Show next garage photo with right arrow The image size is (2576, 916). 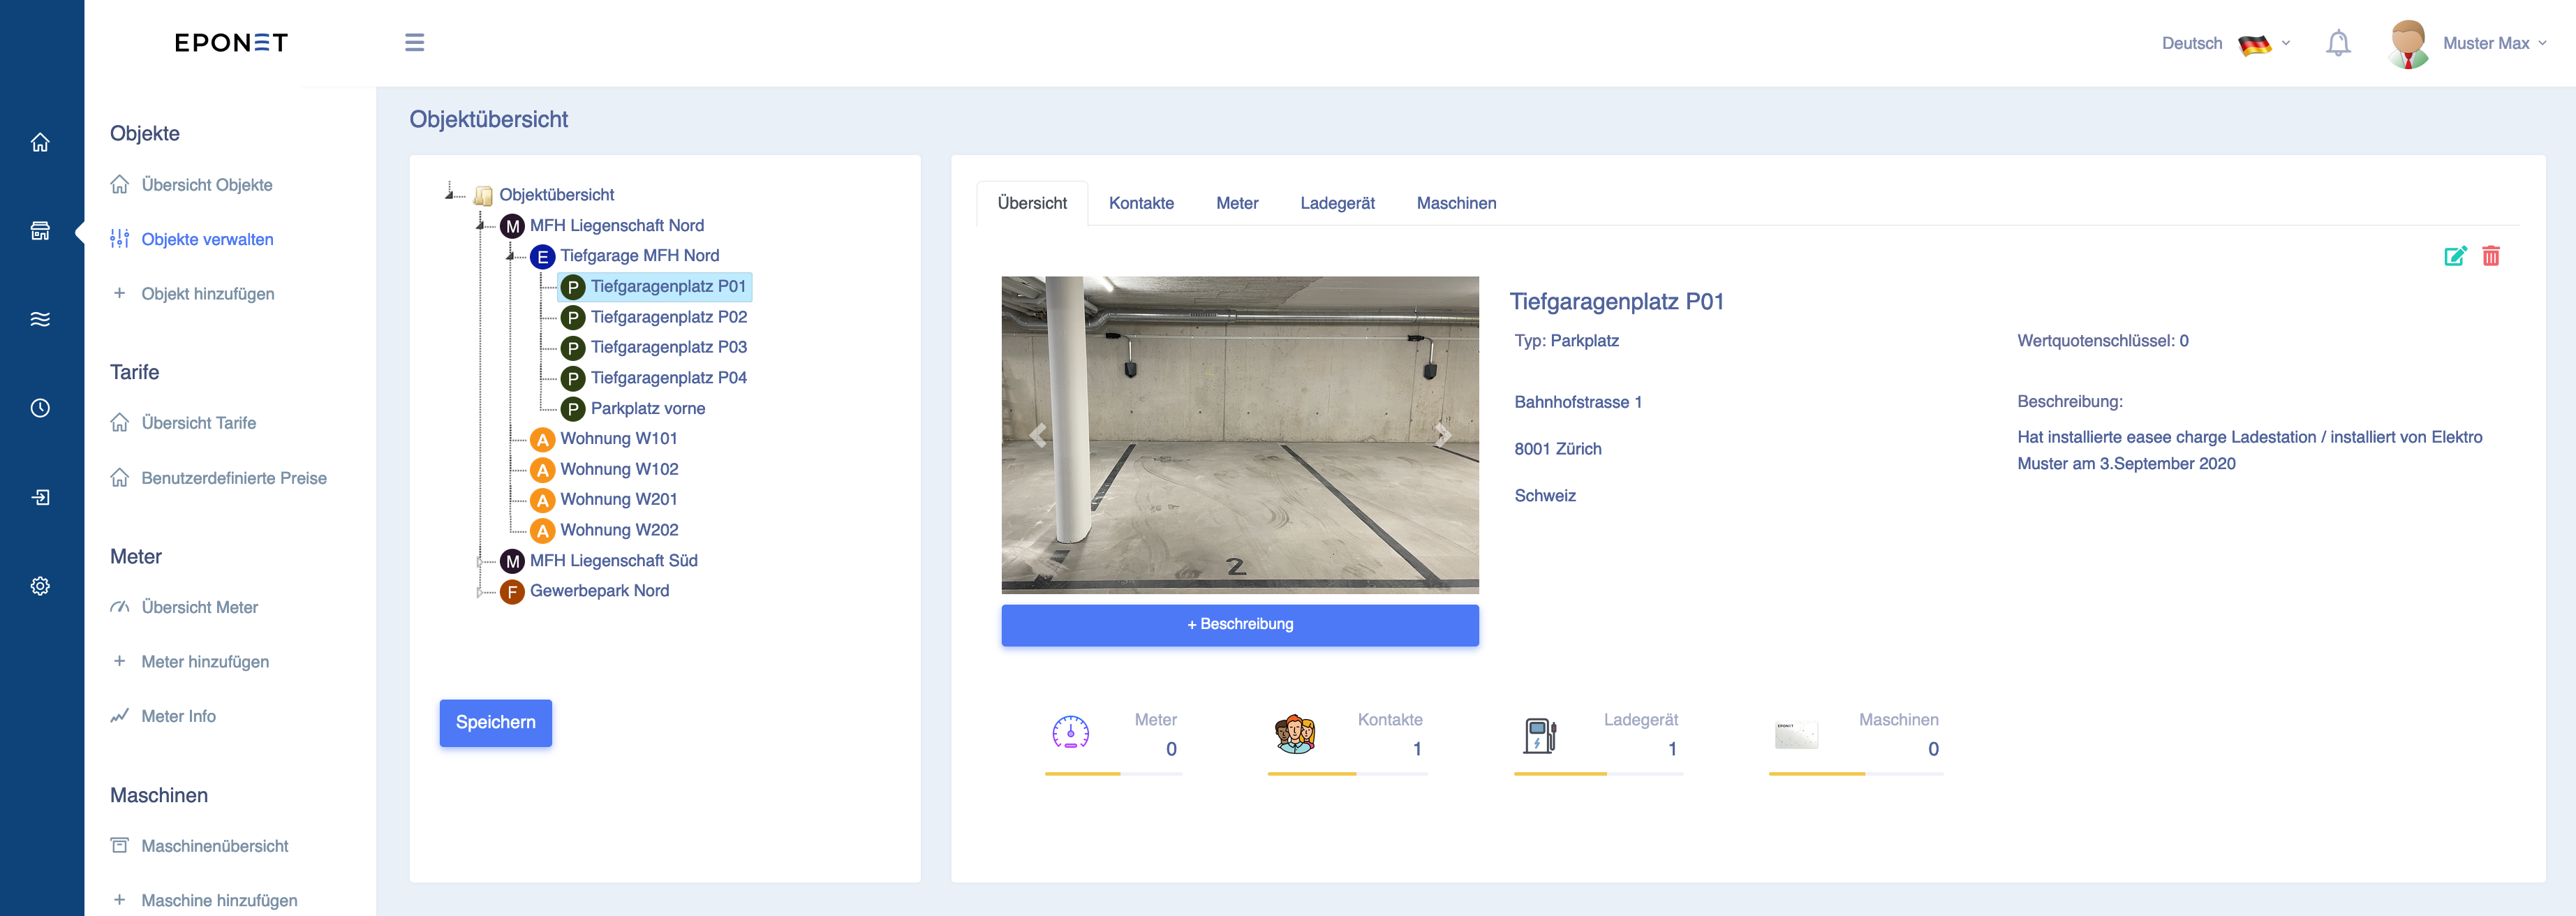(x=1442, y=434)
